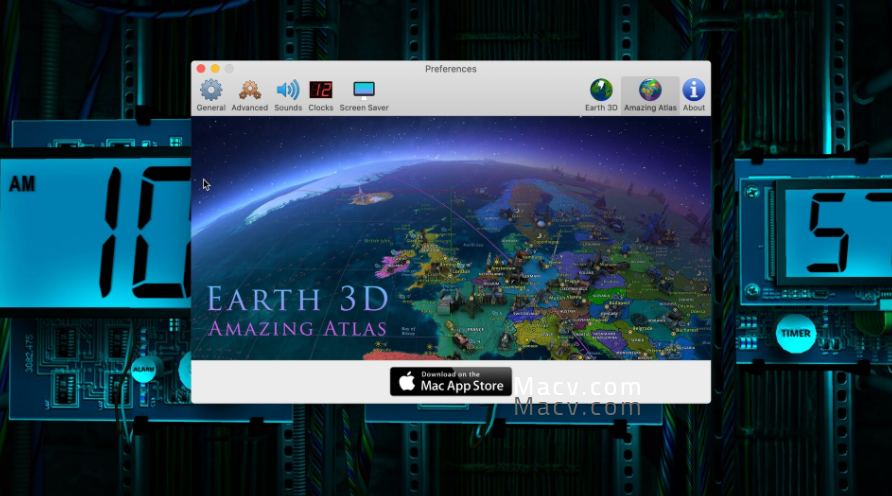Open the Clocks preferences pane

click(x=321, y=95)
